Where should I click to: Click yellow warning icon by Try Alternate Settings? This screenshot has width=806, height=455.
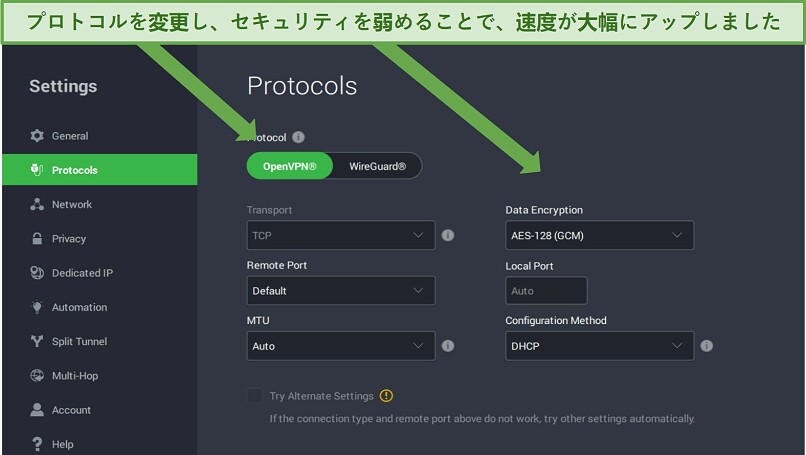pos(386,396)
